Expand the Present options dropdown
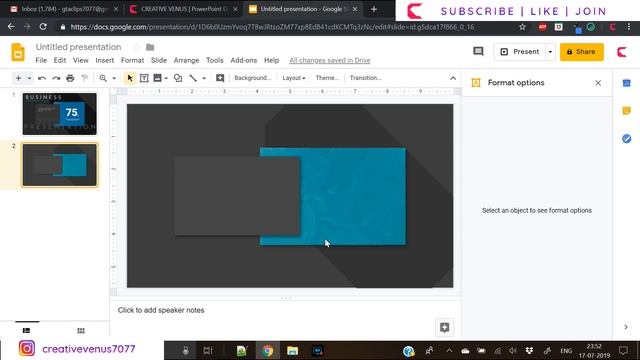 (550, 52)
